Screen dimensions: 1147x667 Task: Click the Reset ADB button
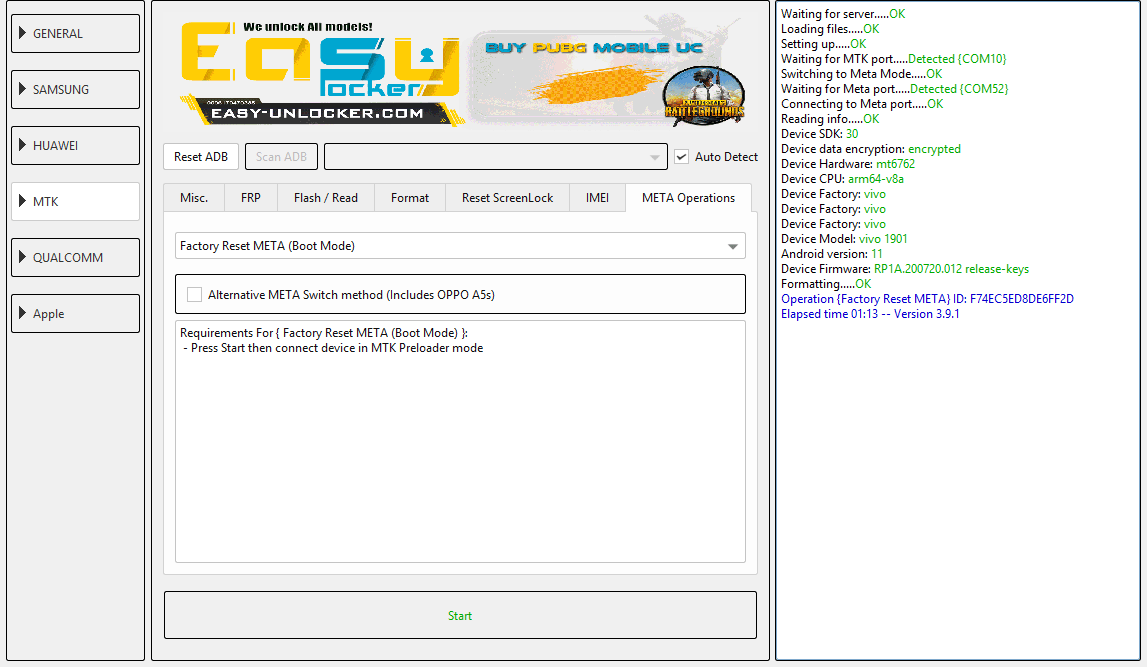201,156
